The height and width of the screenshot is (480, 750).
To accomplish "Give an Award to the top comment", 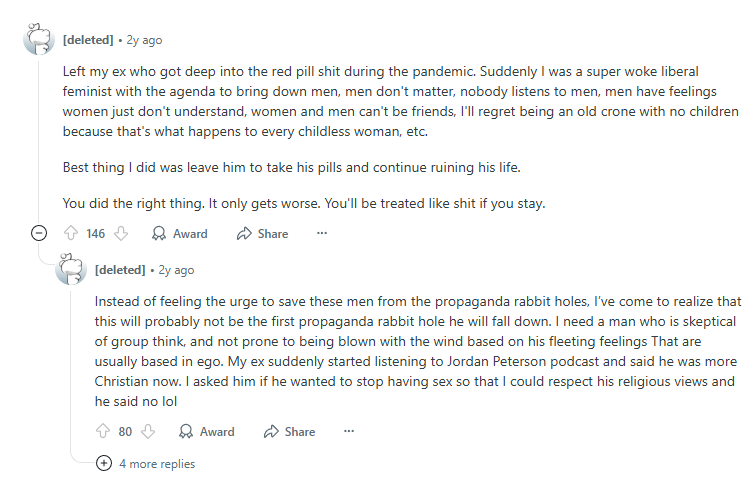I will click(180, 233).
